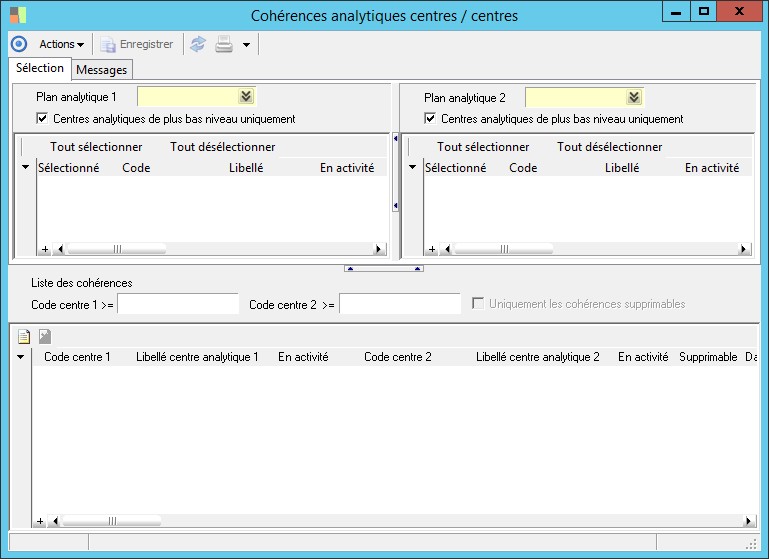Select the Sélection tab
Screen dimensions: 769x559
click(40, 68)
